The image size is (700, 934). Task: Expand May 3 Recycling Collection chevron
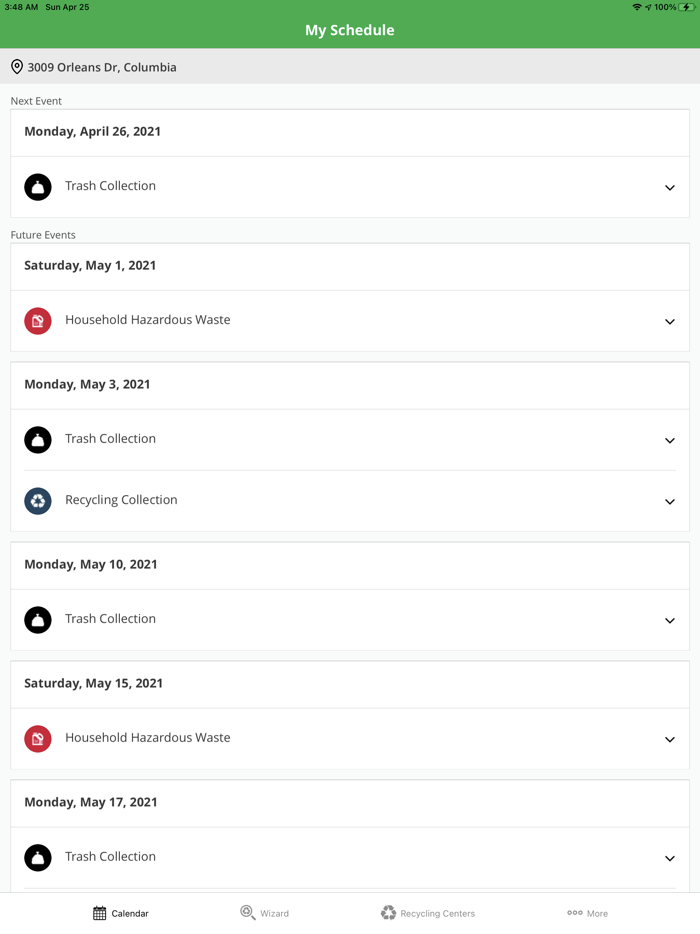coord(669,501)
